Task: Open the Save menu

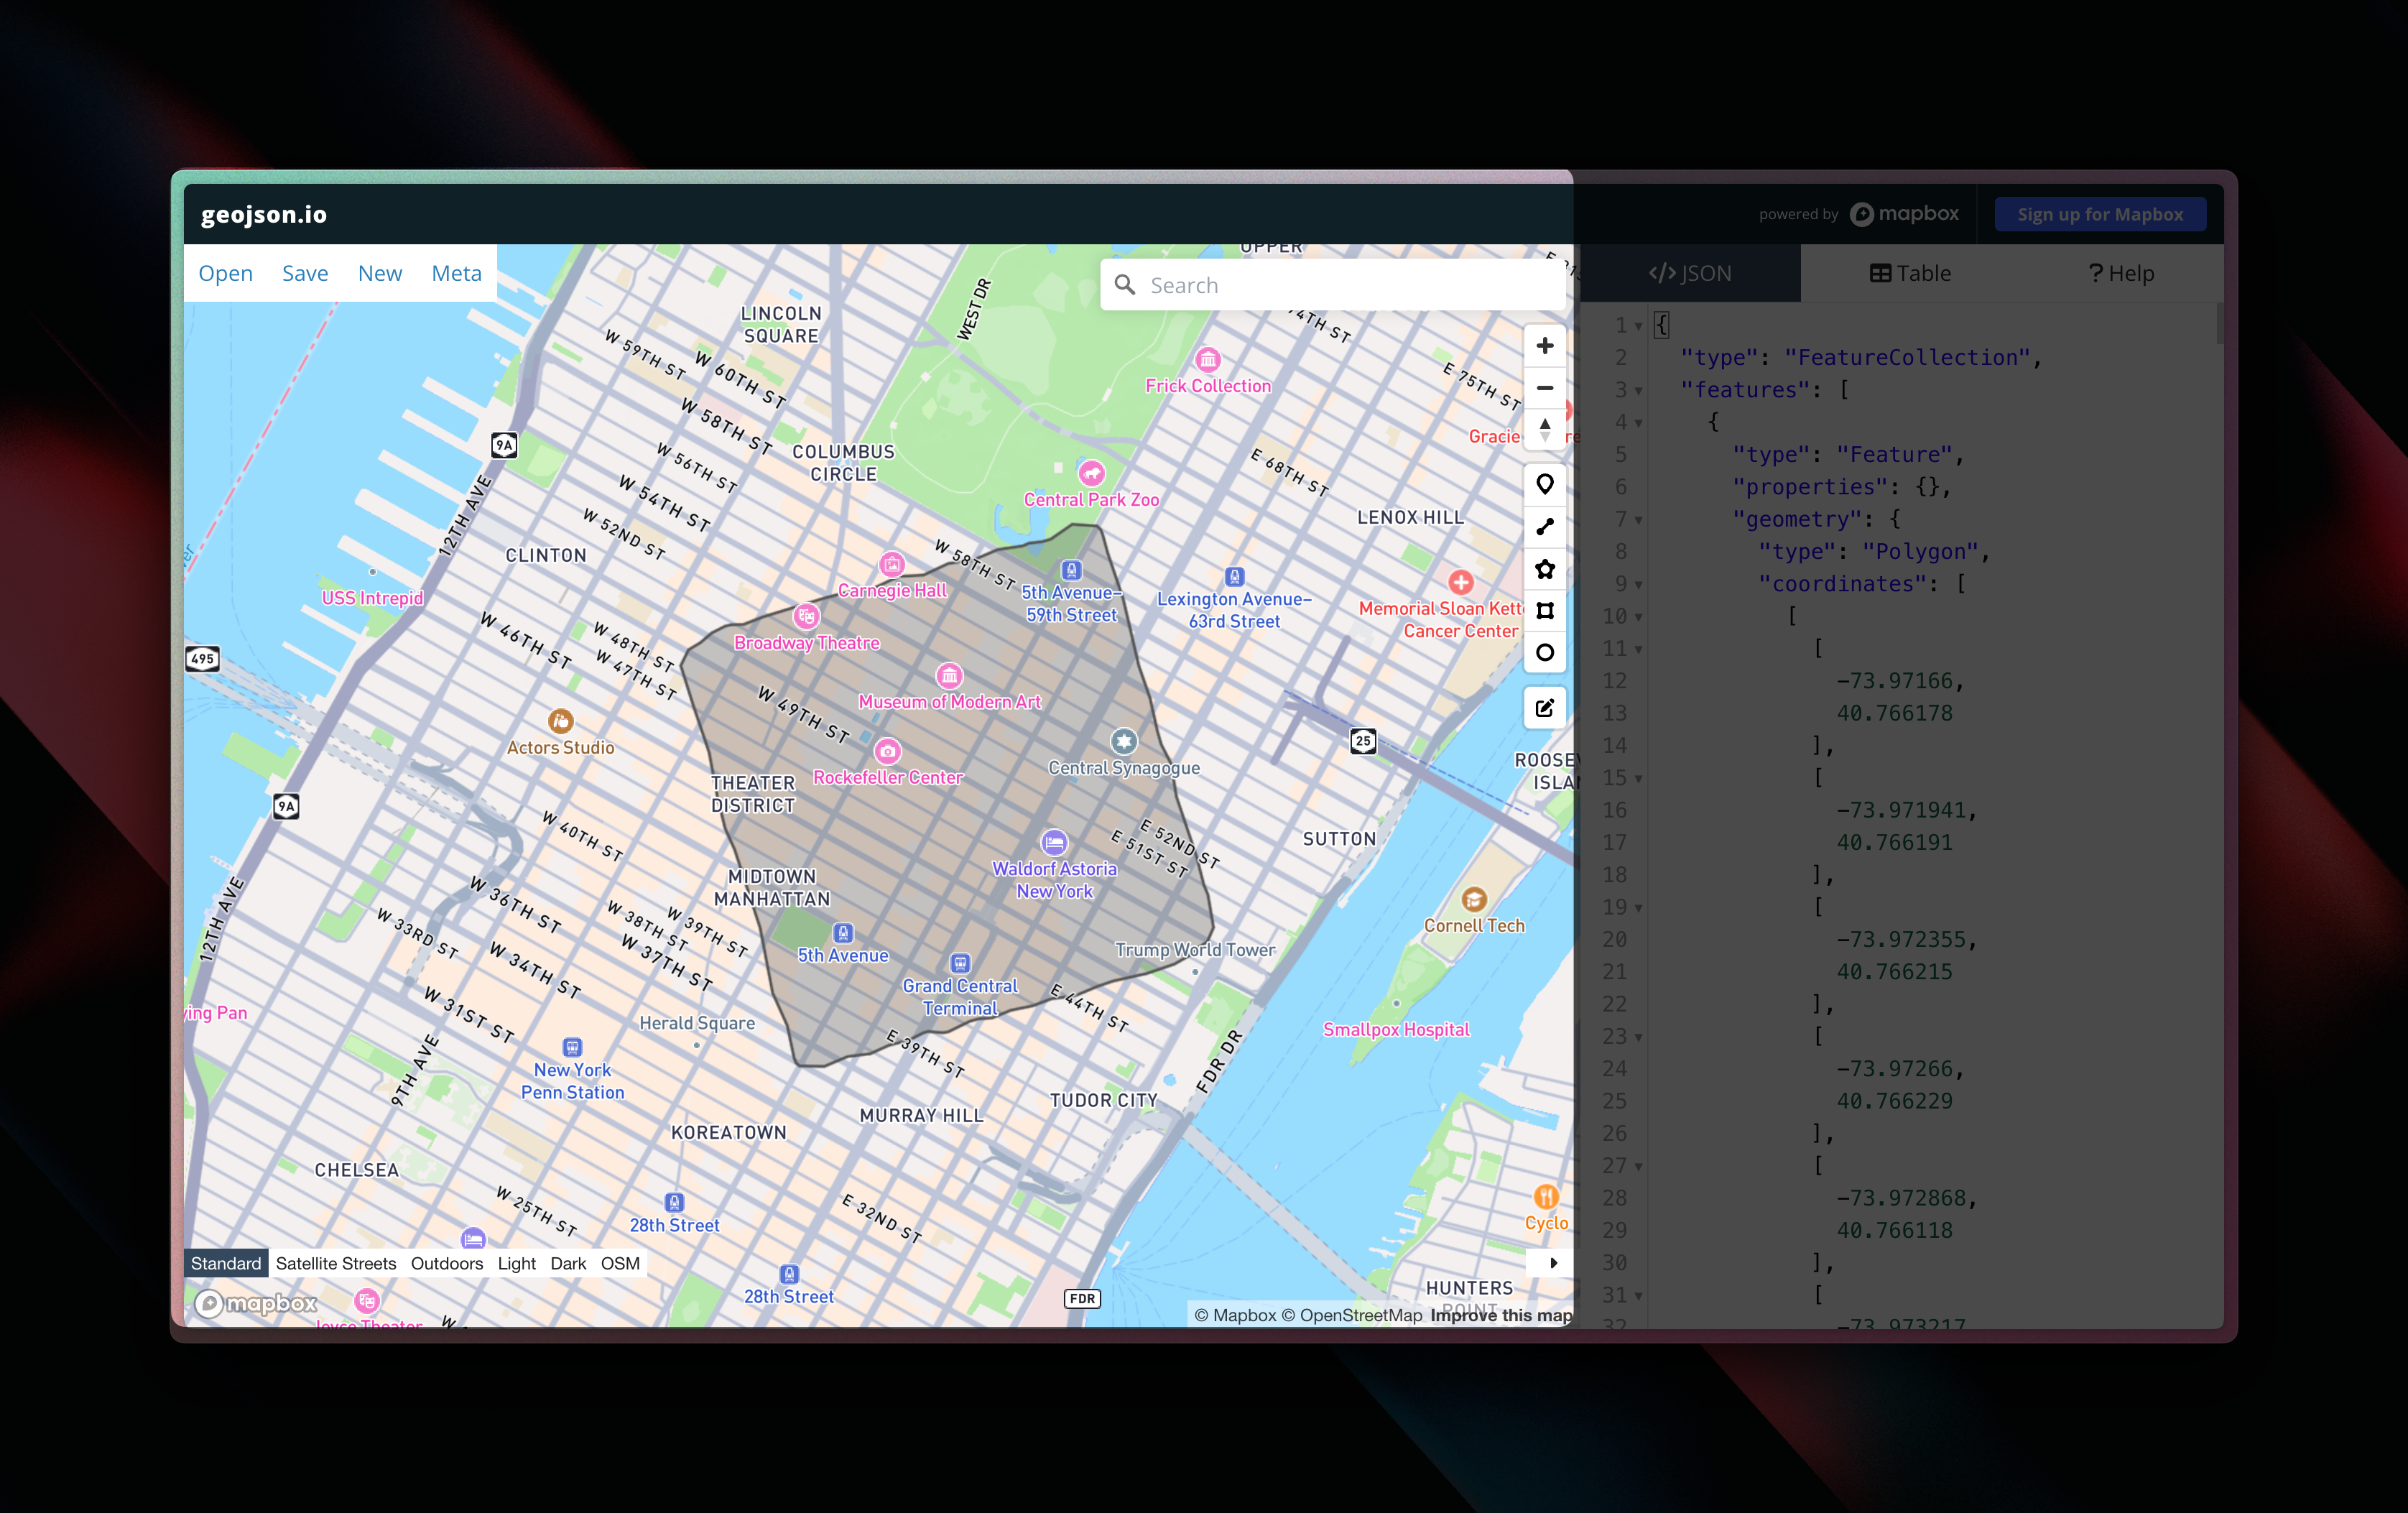Action: point(305,273)
